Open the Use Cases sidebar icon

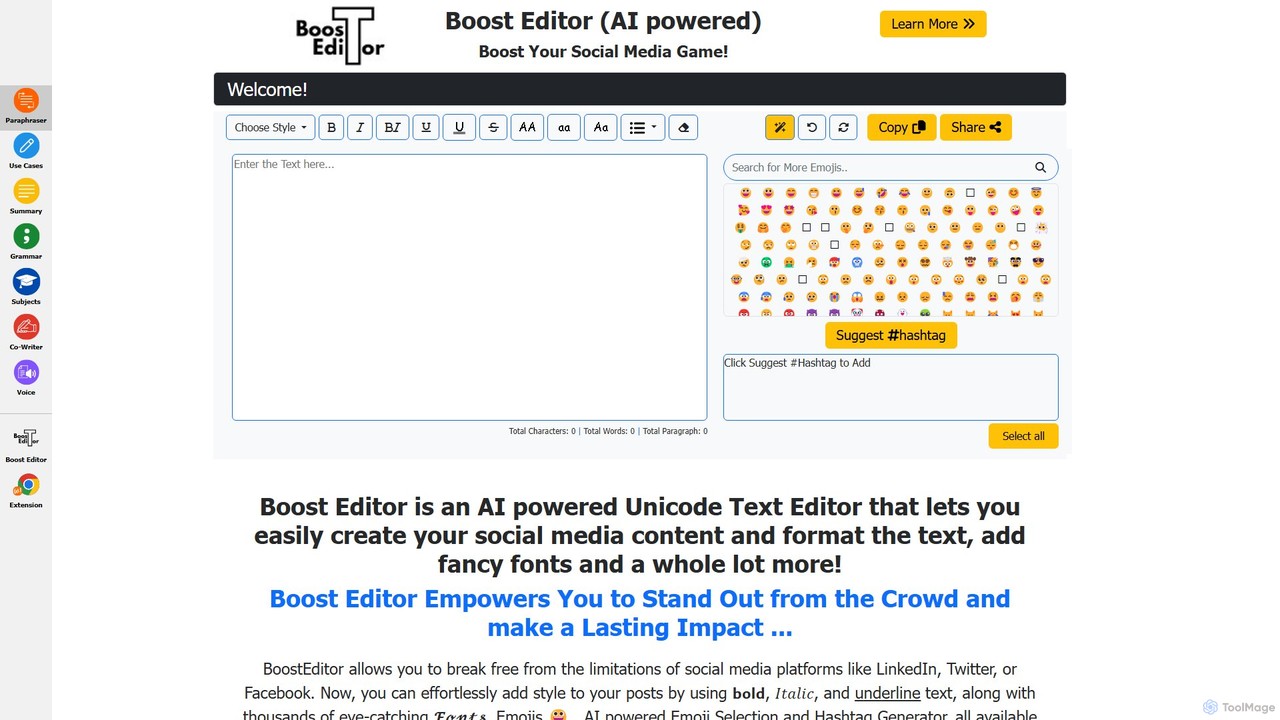[26, 152]
